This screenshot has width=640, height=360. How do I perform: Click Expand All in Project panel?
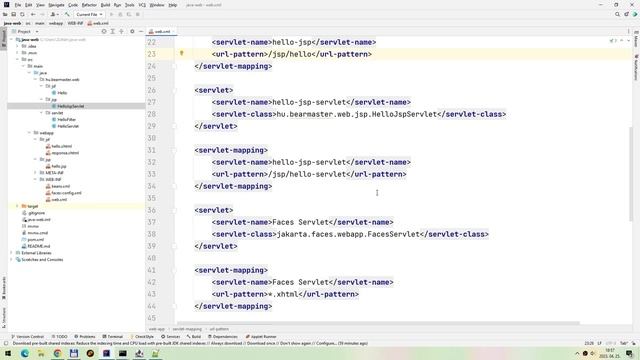[x=113, y=31]
